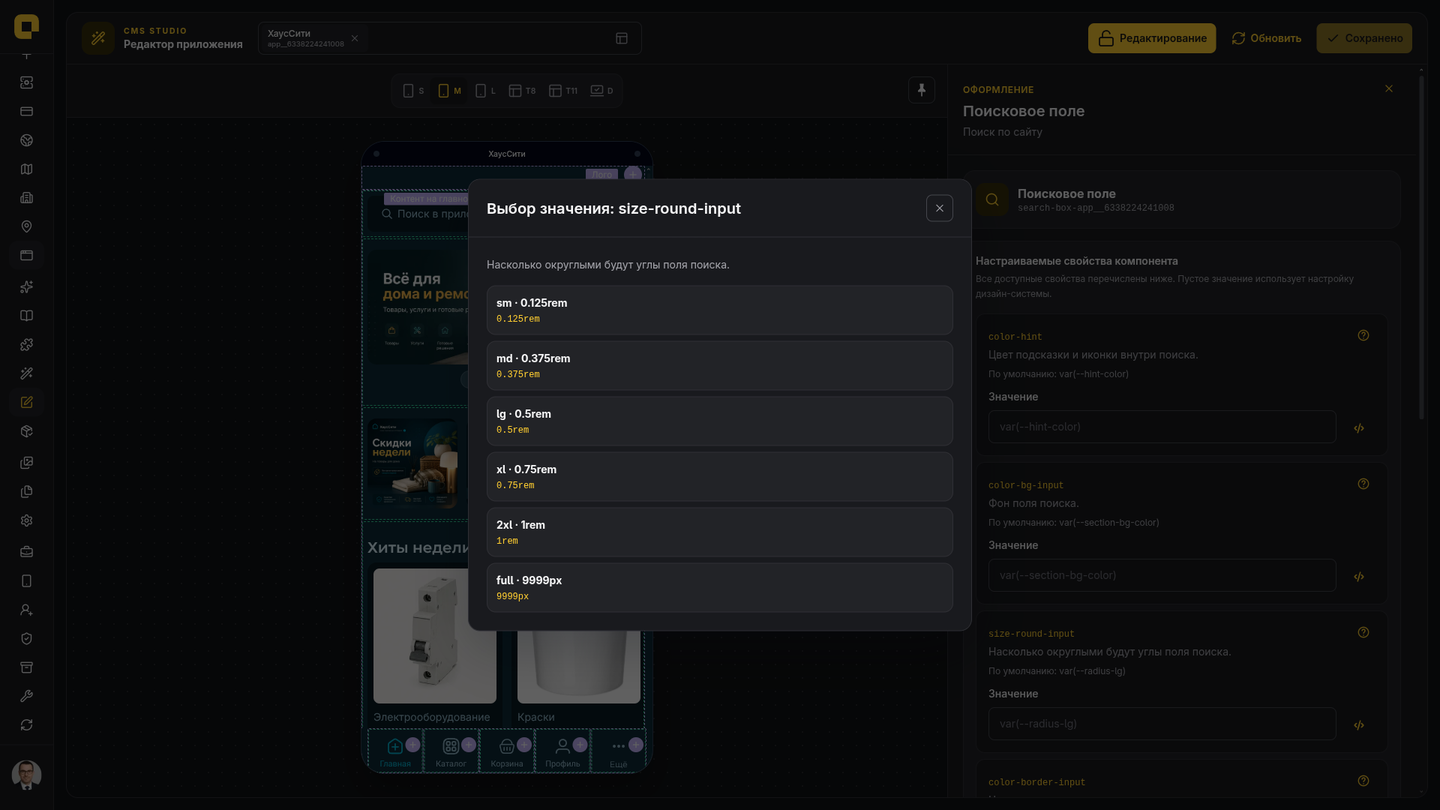Close the size-round-input value dialog
This screenshot has height=810, width=1440.
(939, 208)
